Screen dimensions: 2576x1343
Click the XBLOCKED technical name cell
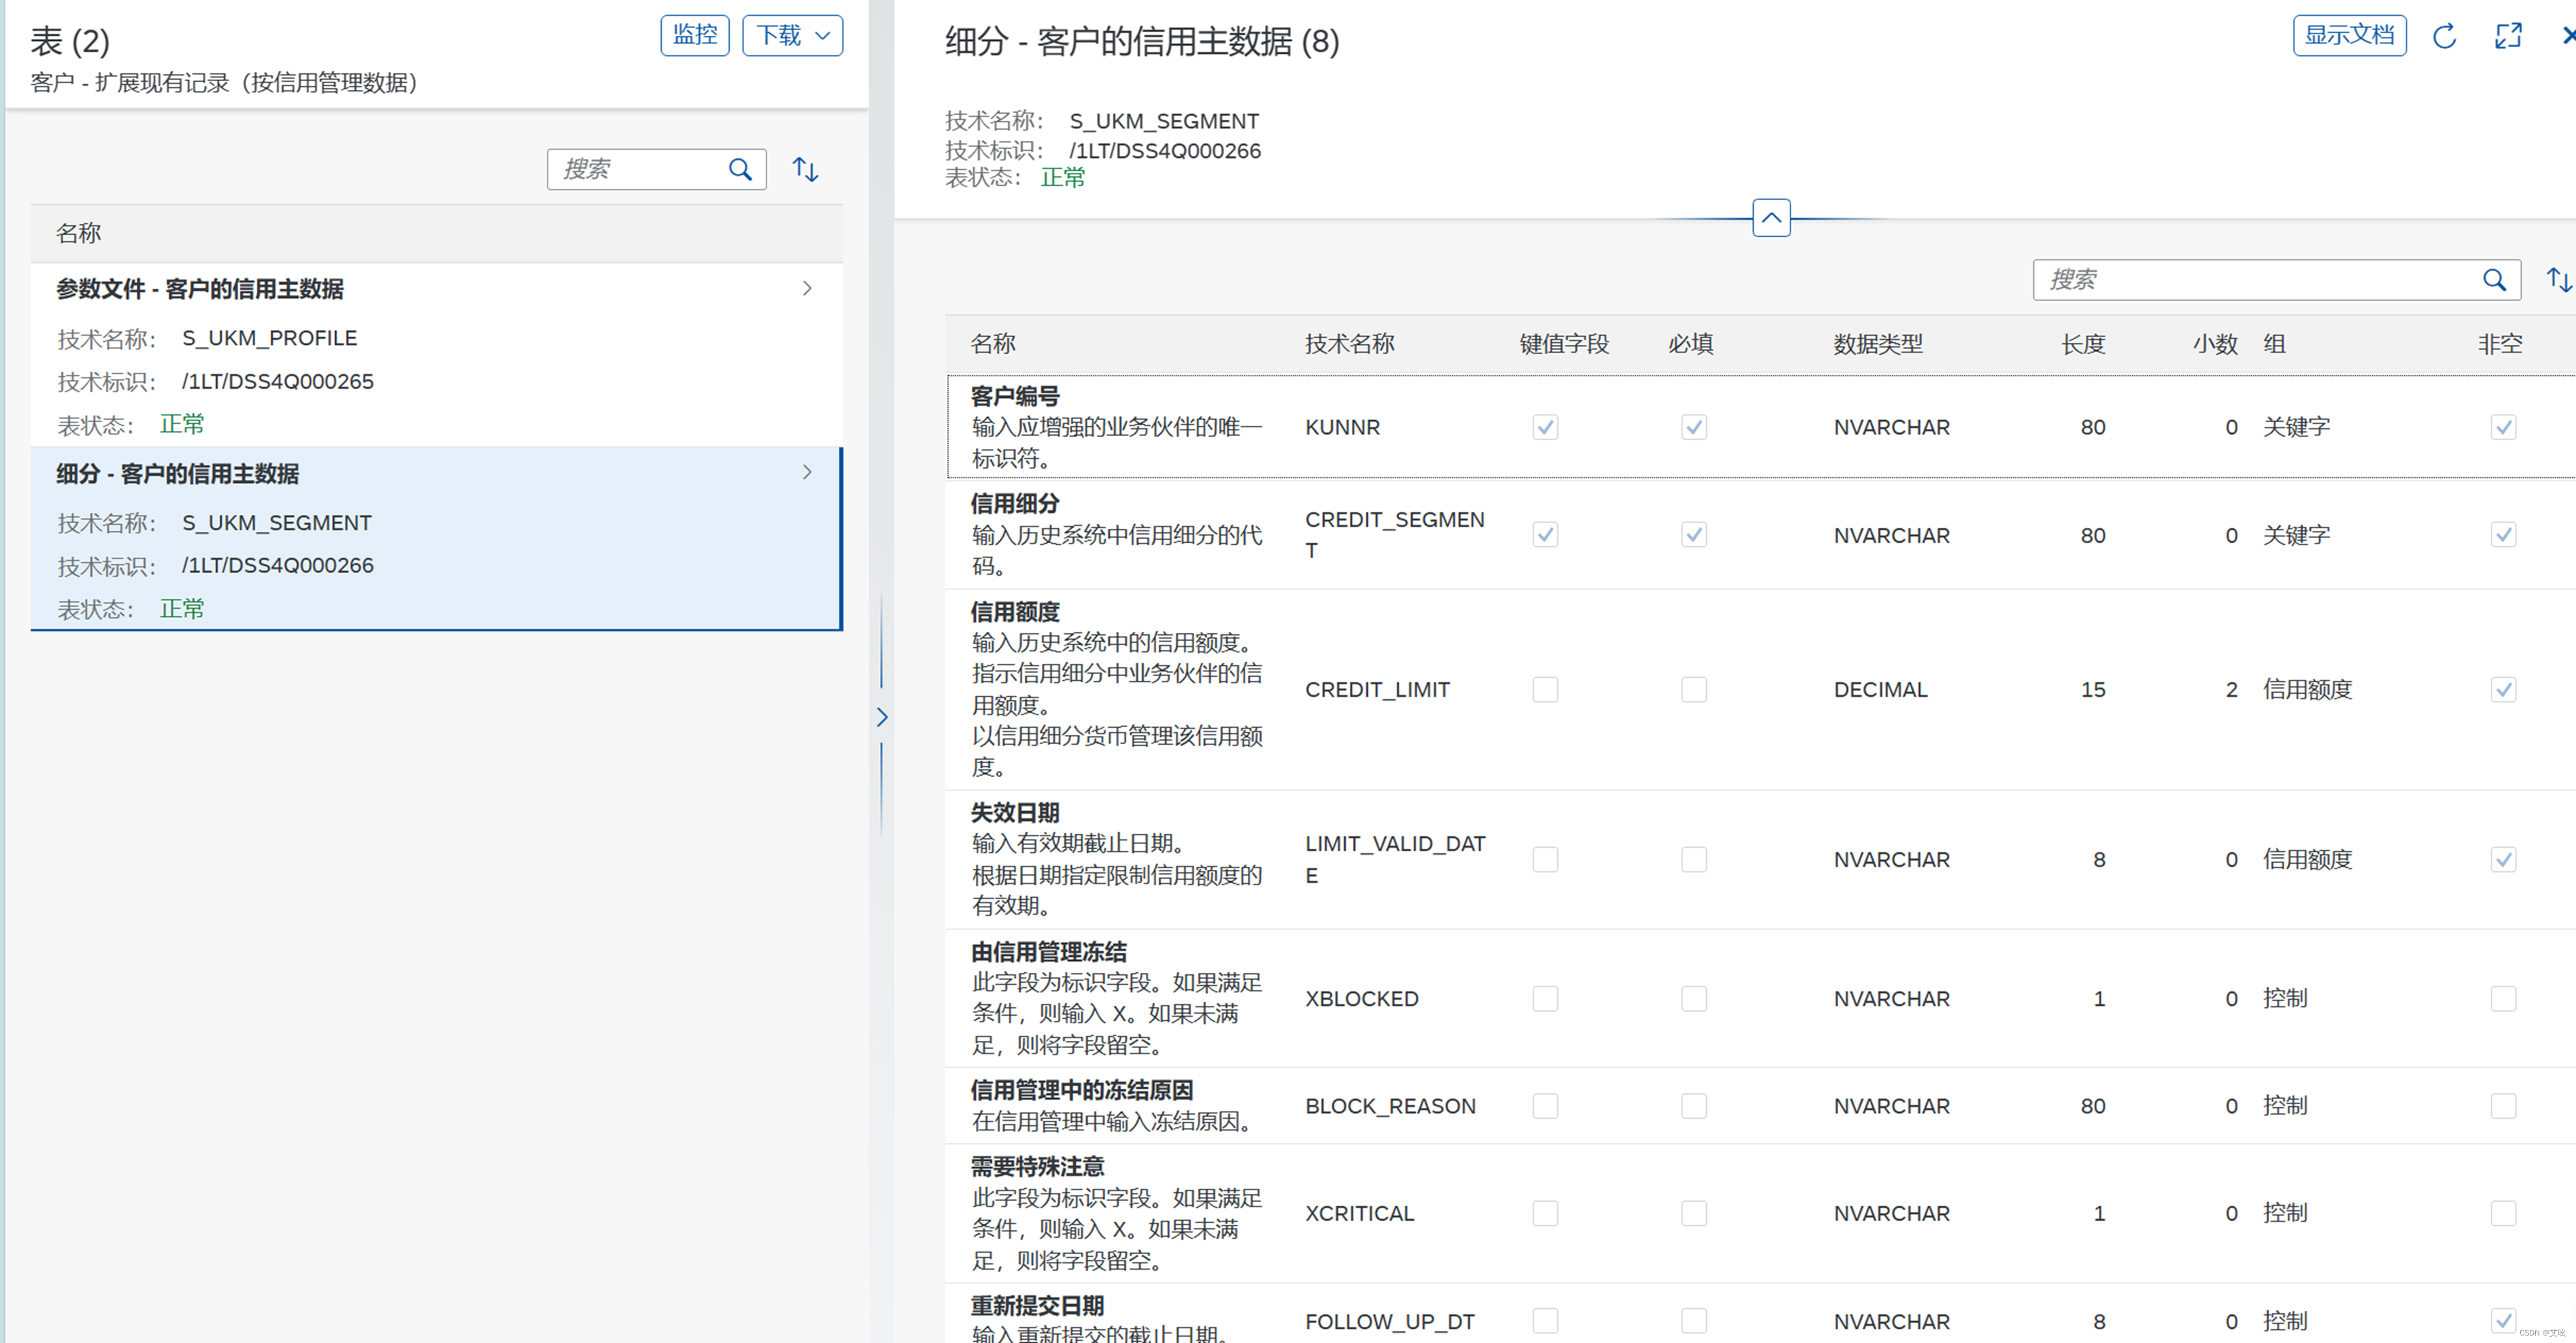pyautogui.click(x=1361, y=999)
